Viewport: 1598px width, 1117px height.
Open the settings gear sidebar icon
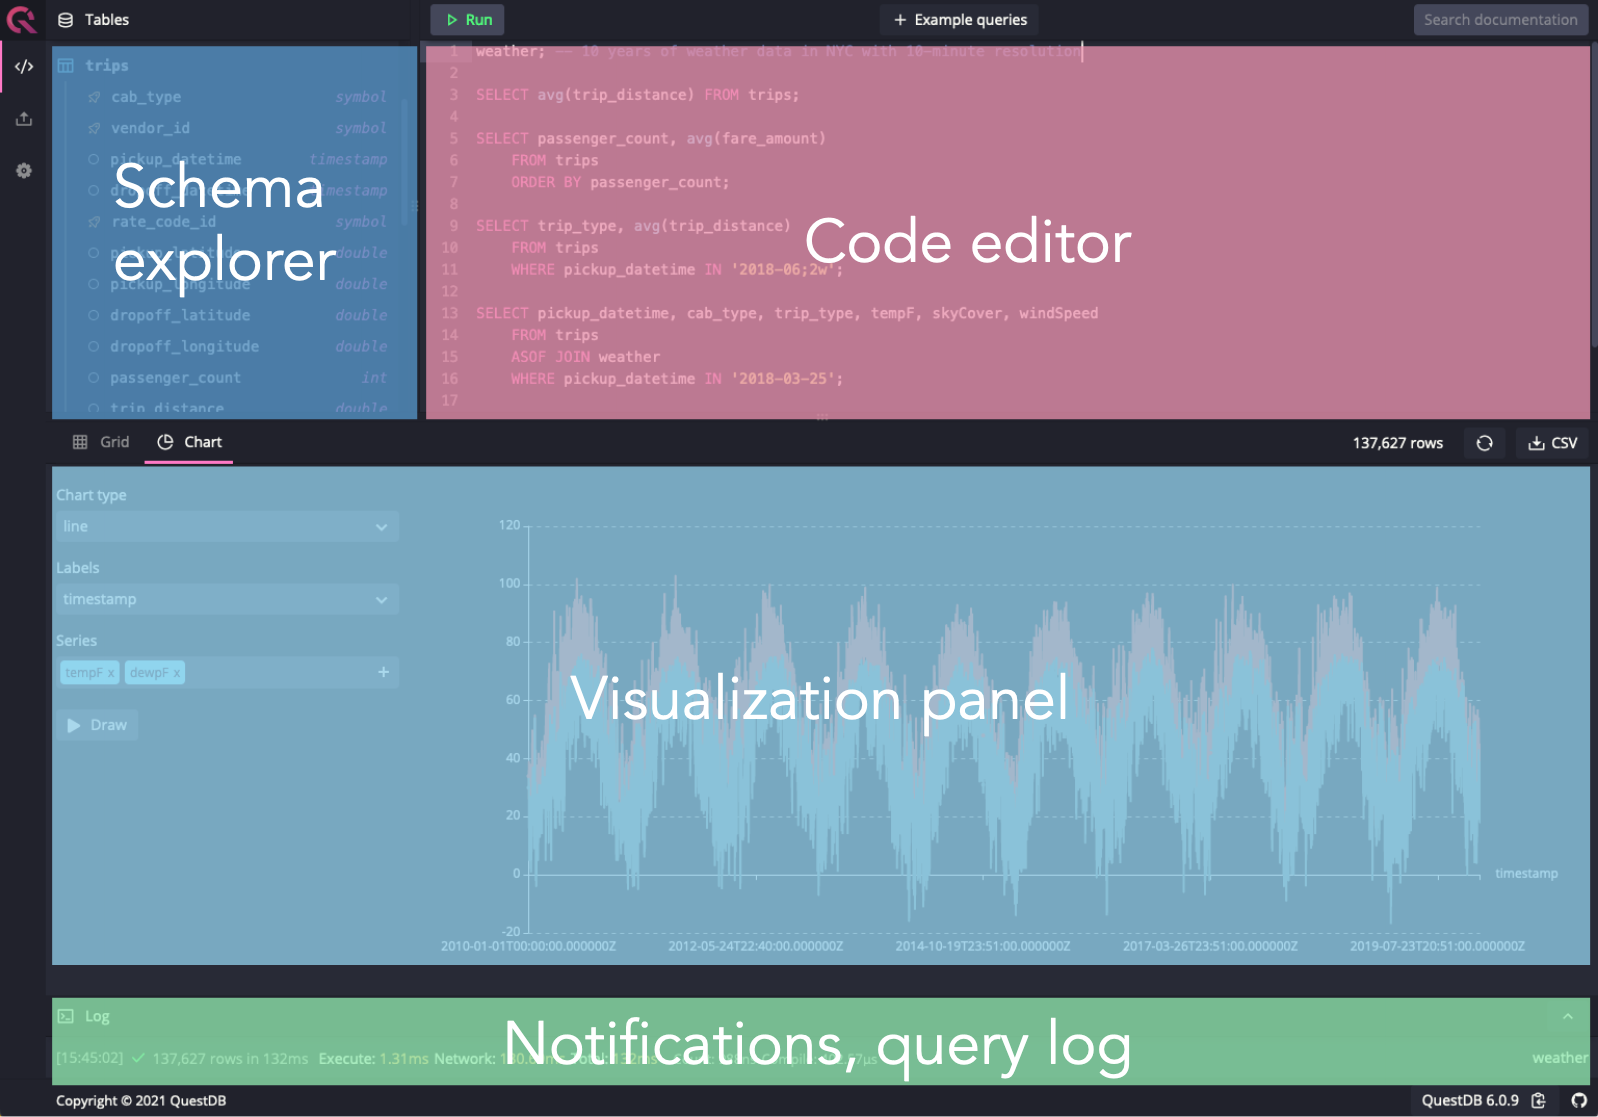(x=24, y=171)
